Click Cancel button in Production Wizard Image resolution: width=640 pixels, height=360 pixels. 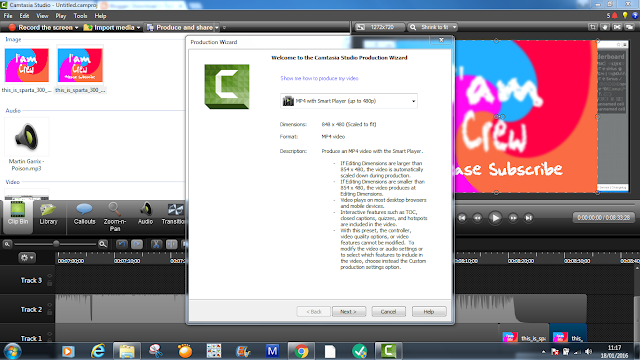388,311
